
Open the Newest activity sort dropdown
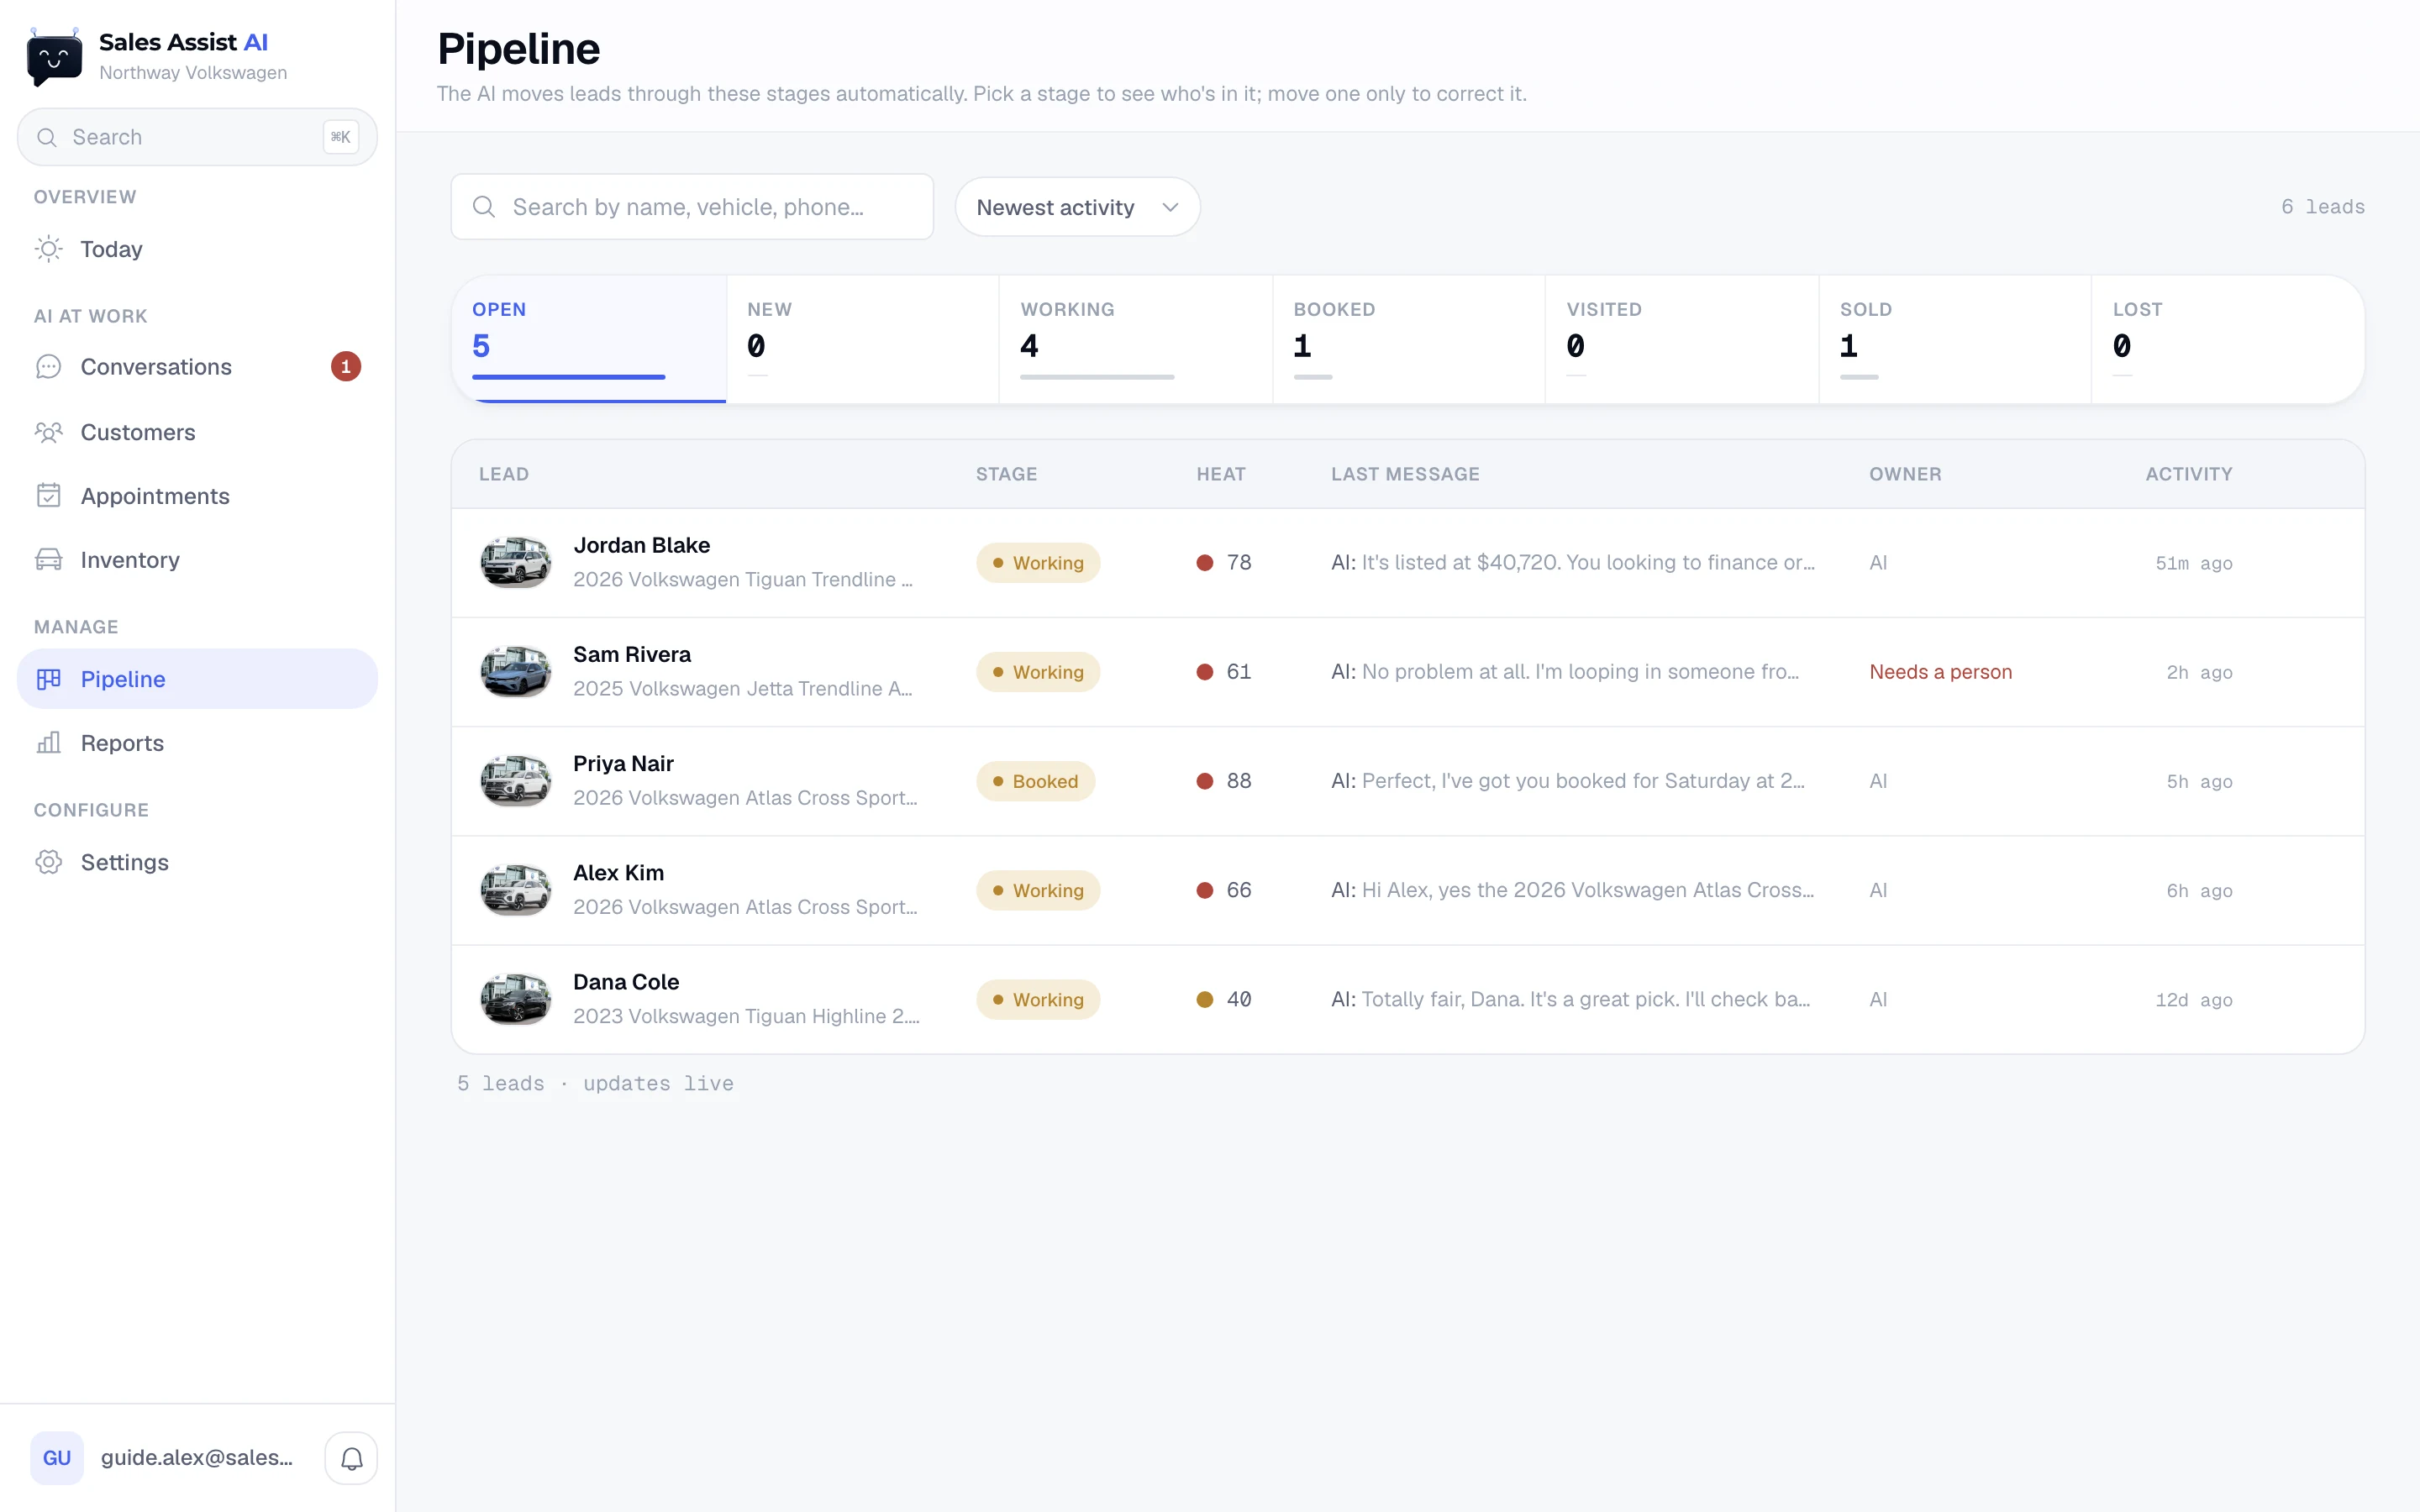(x=1077, y=207)
